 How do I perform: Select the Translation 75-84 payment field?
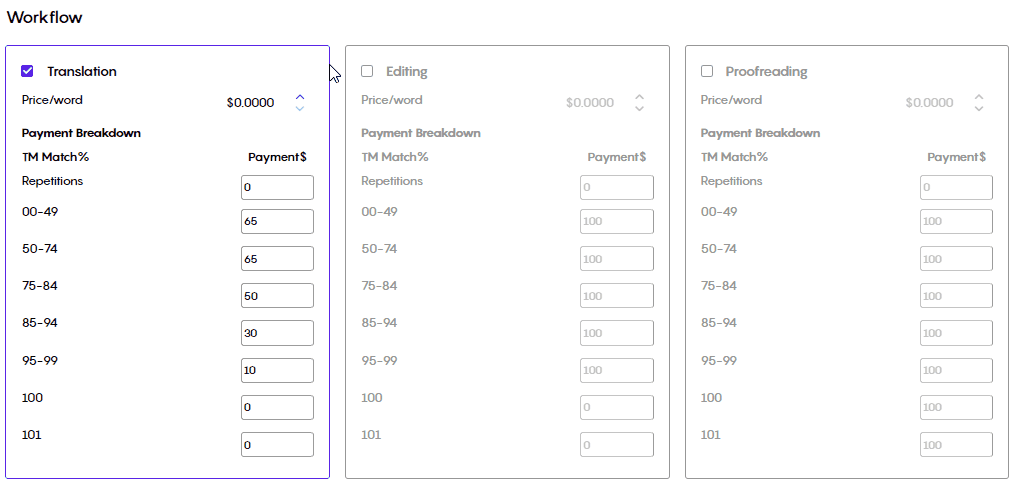(277, 295)
